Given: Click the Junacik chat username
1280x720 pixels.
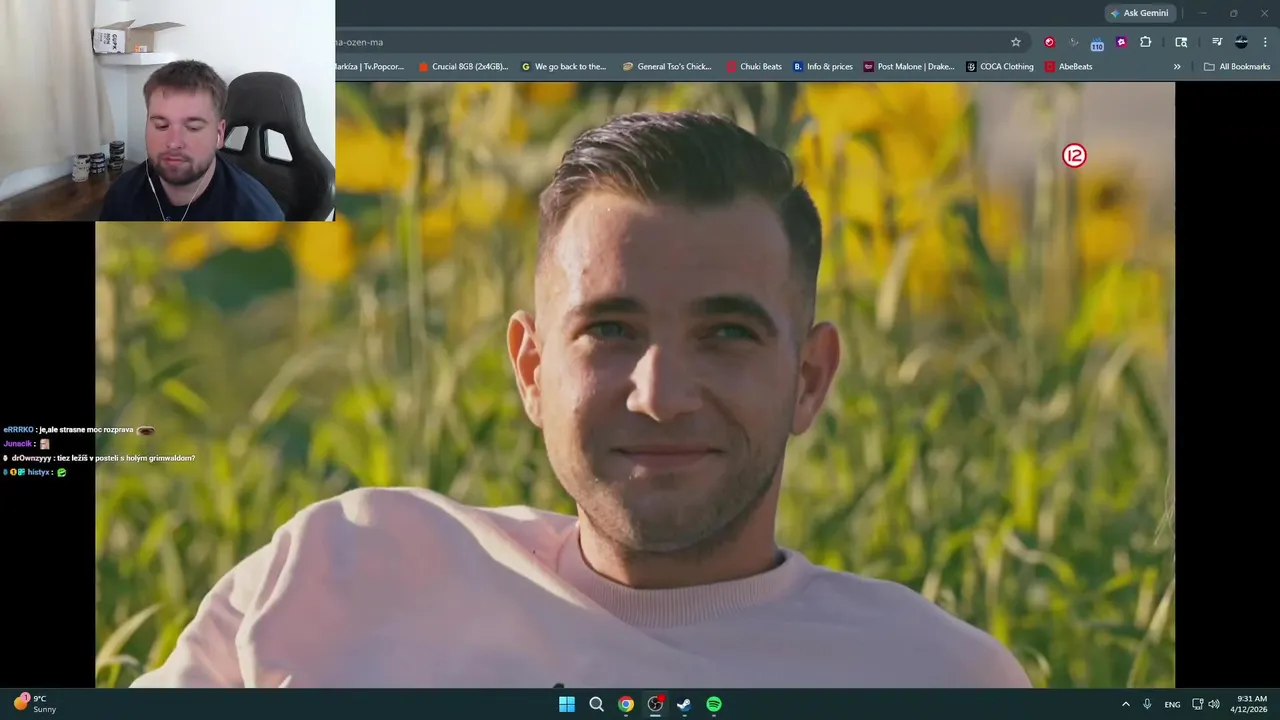Looking at the screenshot, I should pyautogui.click(x=17, y=444).
